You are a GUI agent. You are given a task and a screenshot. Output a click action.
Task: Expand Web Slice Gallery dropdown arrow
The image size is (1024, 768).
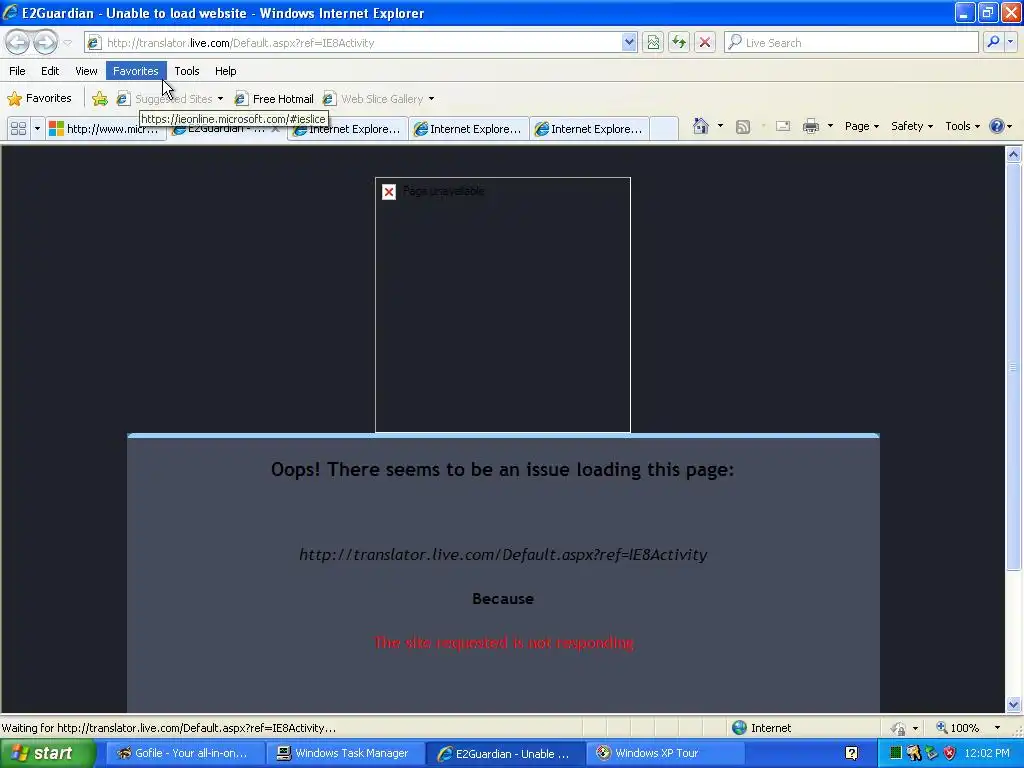pyautogui.click(x=431, y=99)
